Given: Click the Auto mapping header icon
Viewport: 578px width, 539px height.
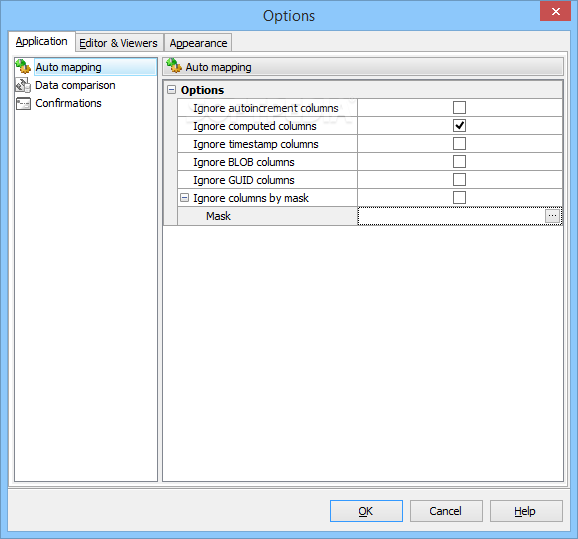Looking at the screenshot, I should pos(174,66).
